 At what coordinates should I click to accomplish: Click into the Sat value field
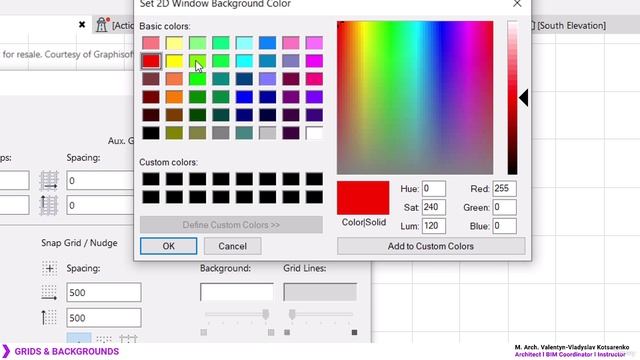tap(433, 207)
